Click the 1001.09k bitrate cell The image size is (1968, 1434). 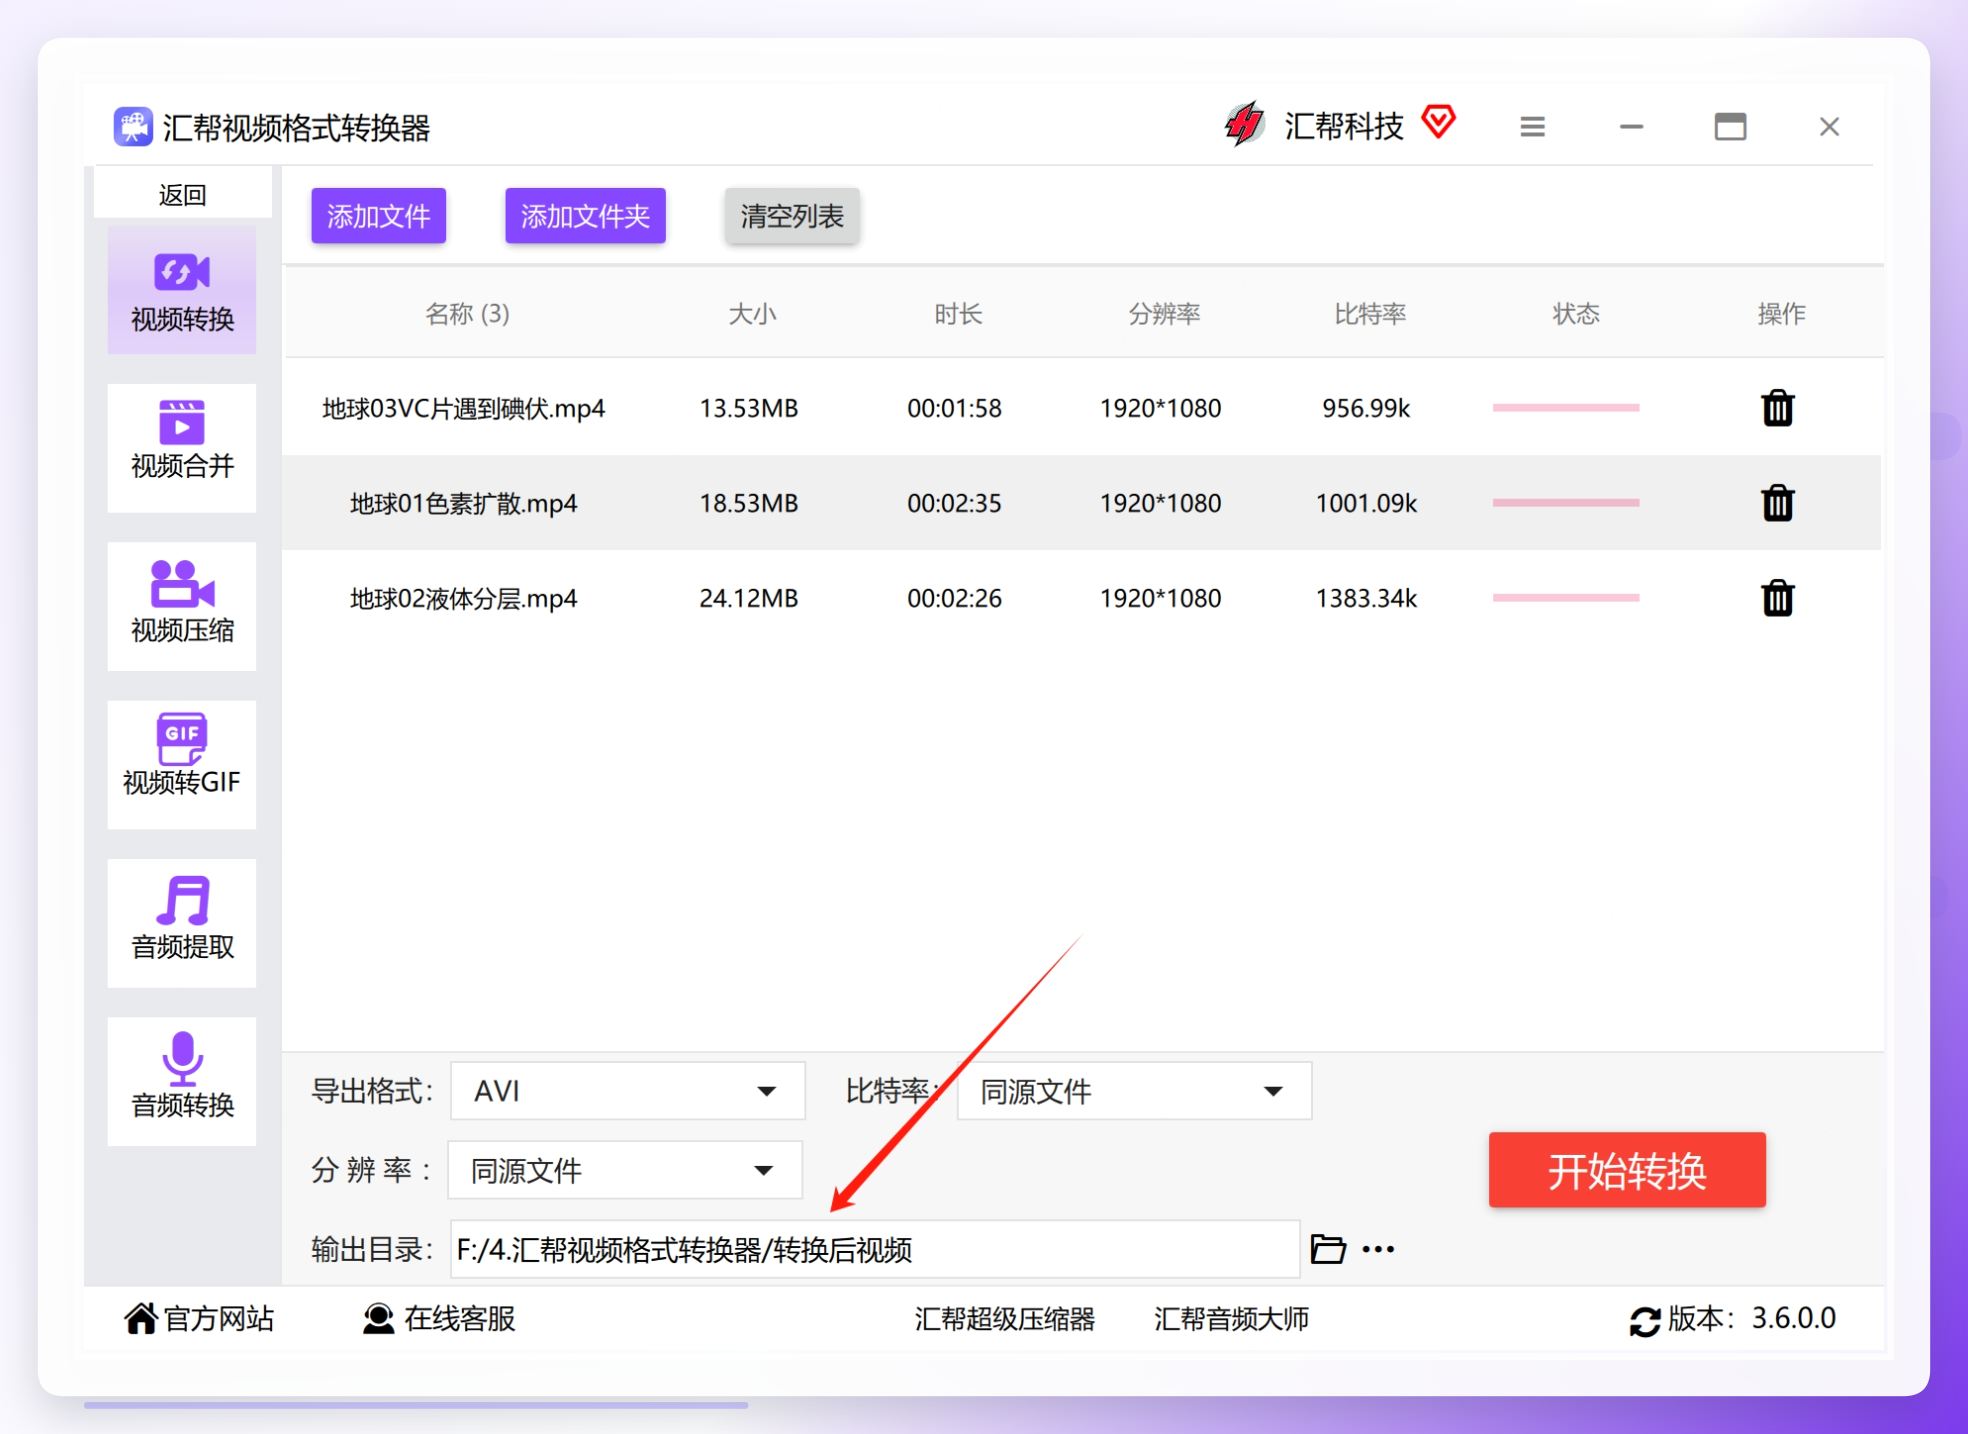(1366, 503)
